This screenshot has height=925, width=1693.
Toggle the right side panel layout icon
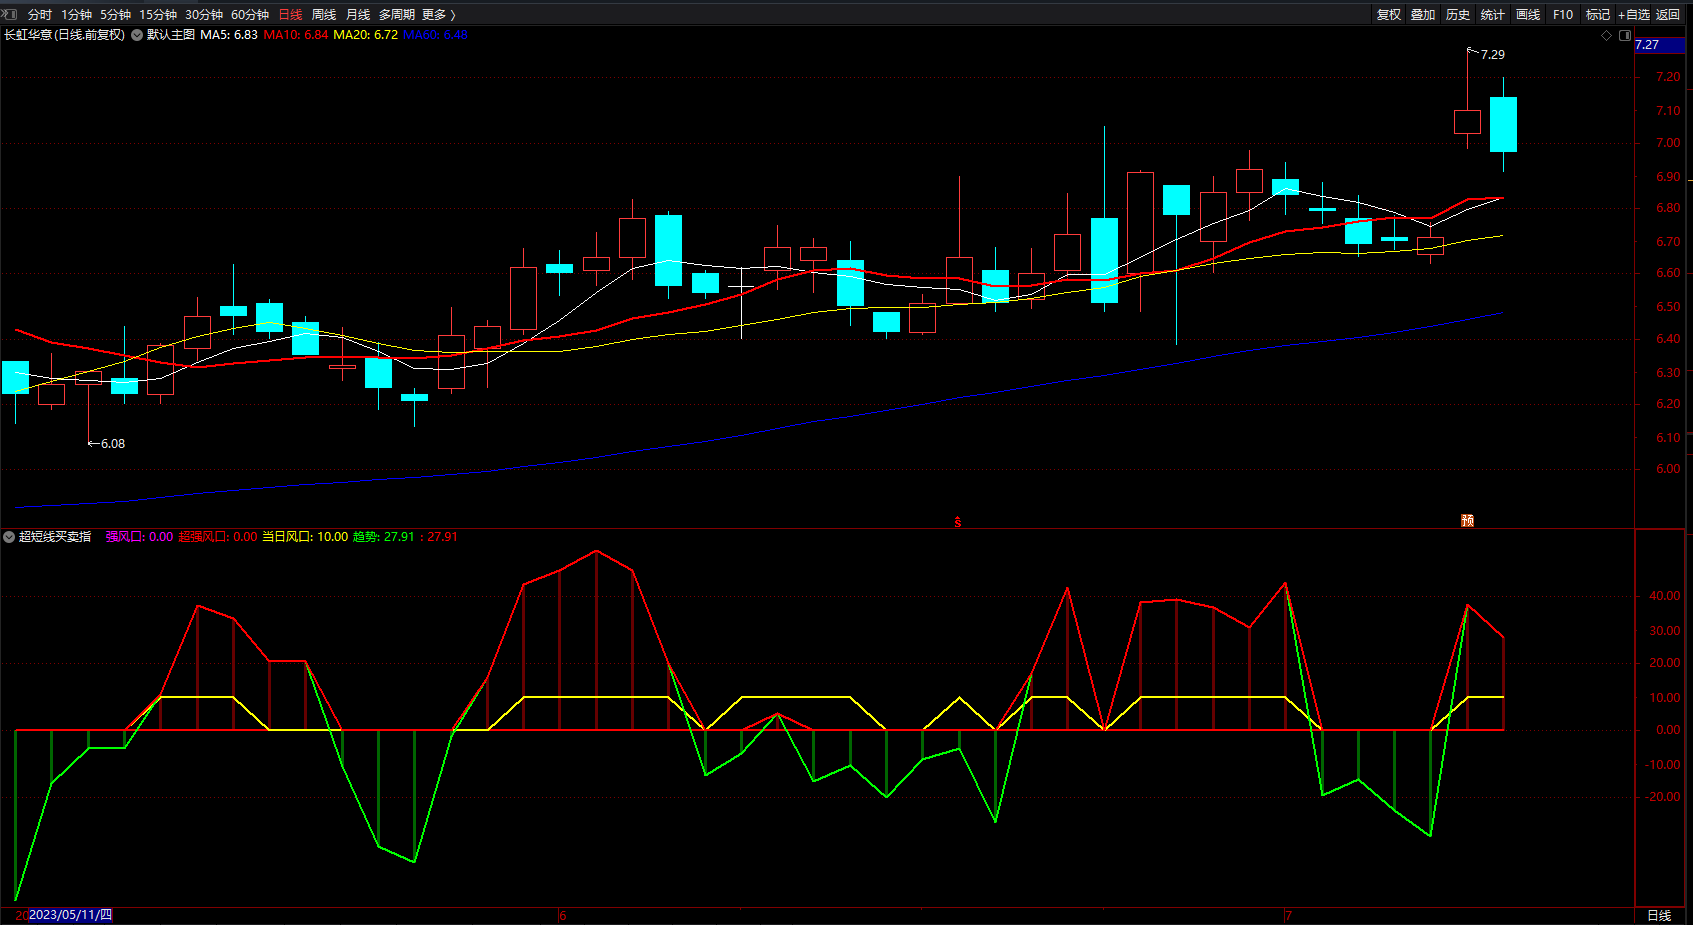coord(1625,35)
